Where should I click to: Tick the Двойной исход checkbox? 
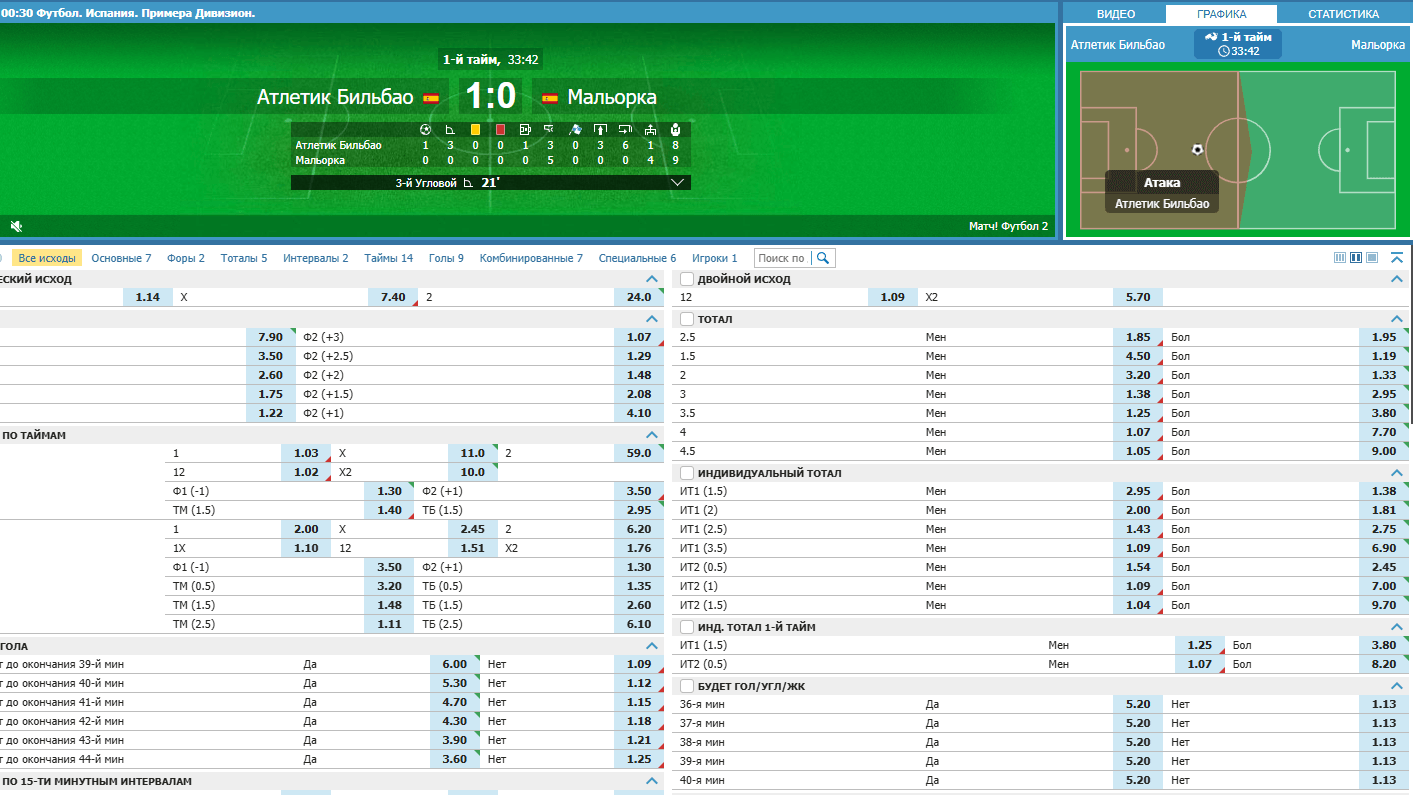[x=687, y=279]
